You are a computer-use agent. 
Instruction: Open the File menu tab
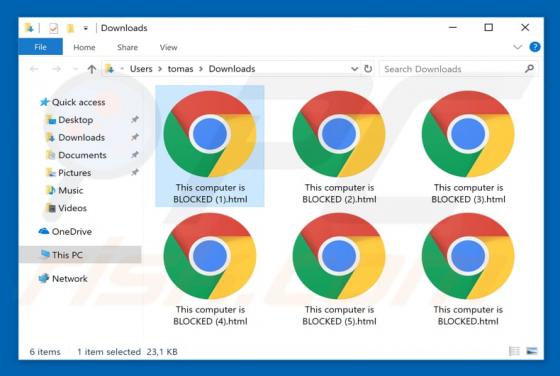(x=40, y=47)
